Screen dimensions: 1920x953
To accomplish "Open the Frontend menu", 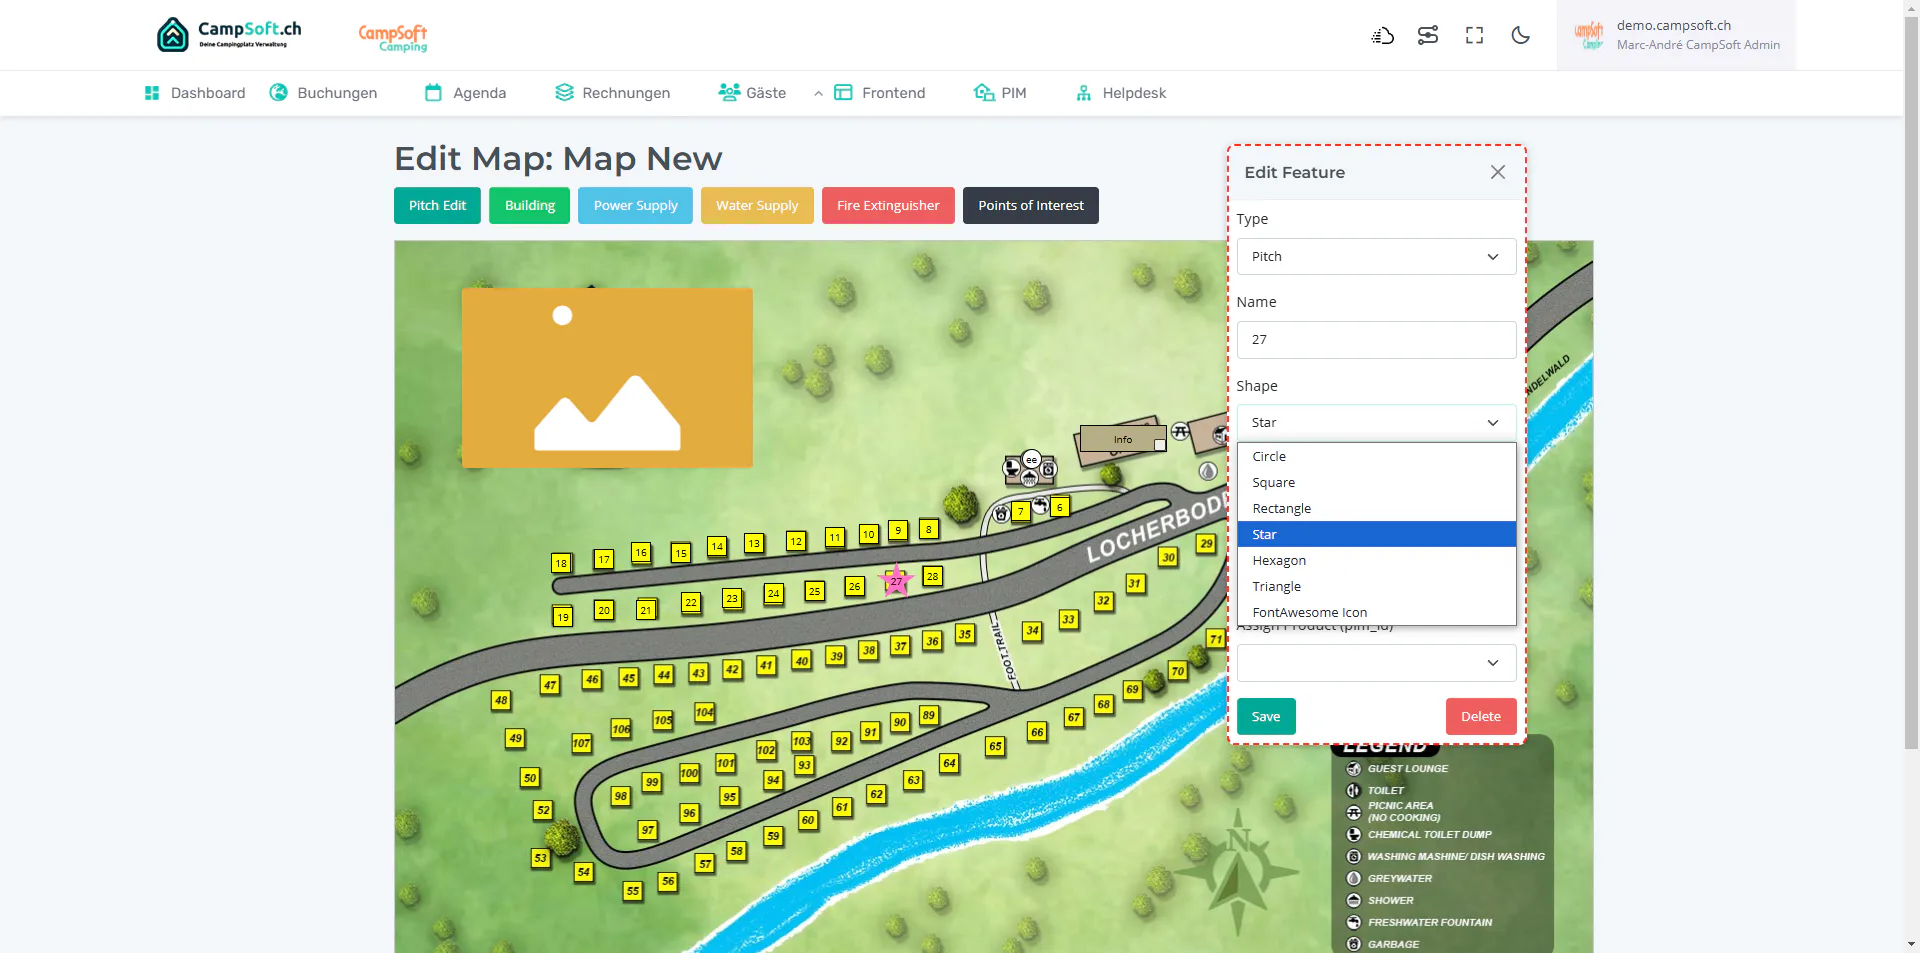I will (x=880, y=93).
